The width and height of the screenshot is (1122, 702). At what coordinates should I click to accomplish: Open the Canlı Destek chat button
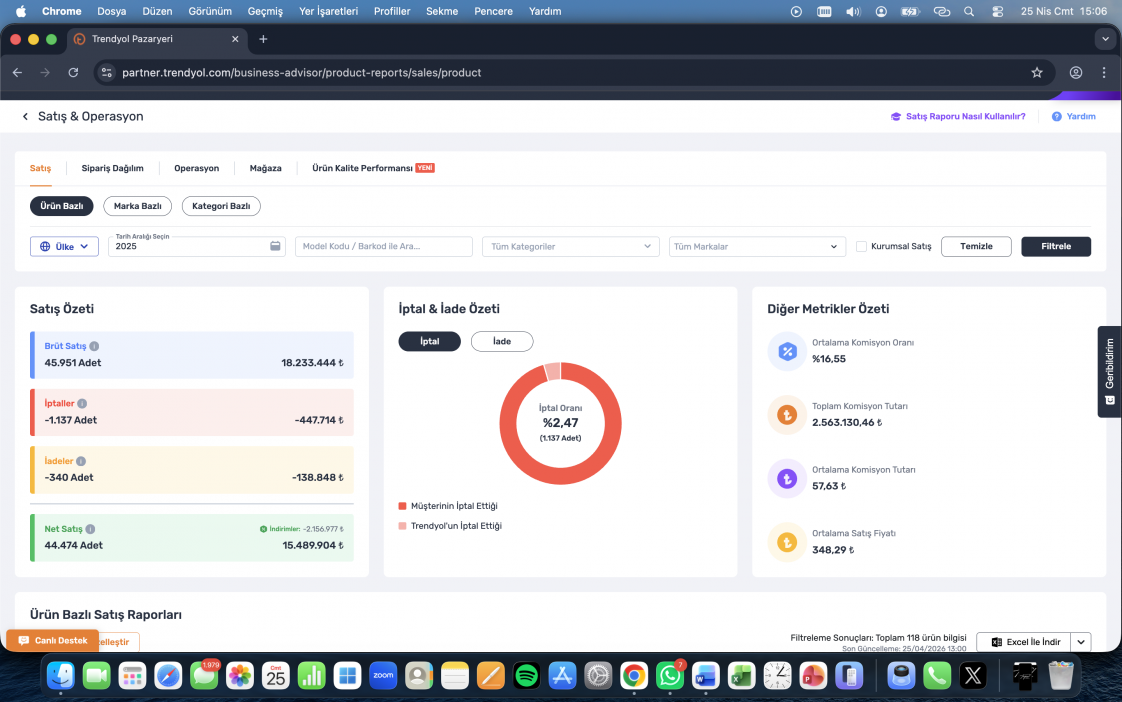[52, 640]
